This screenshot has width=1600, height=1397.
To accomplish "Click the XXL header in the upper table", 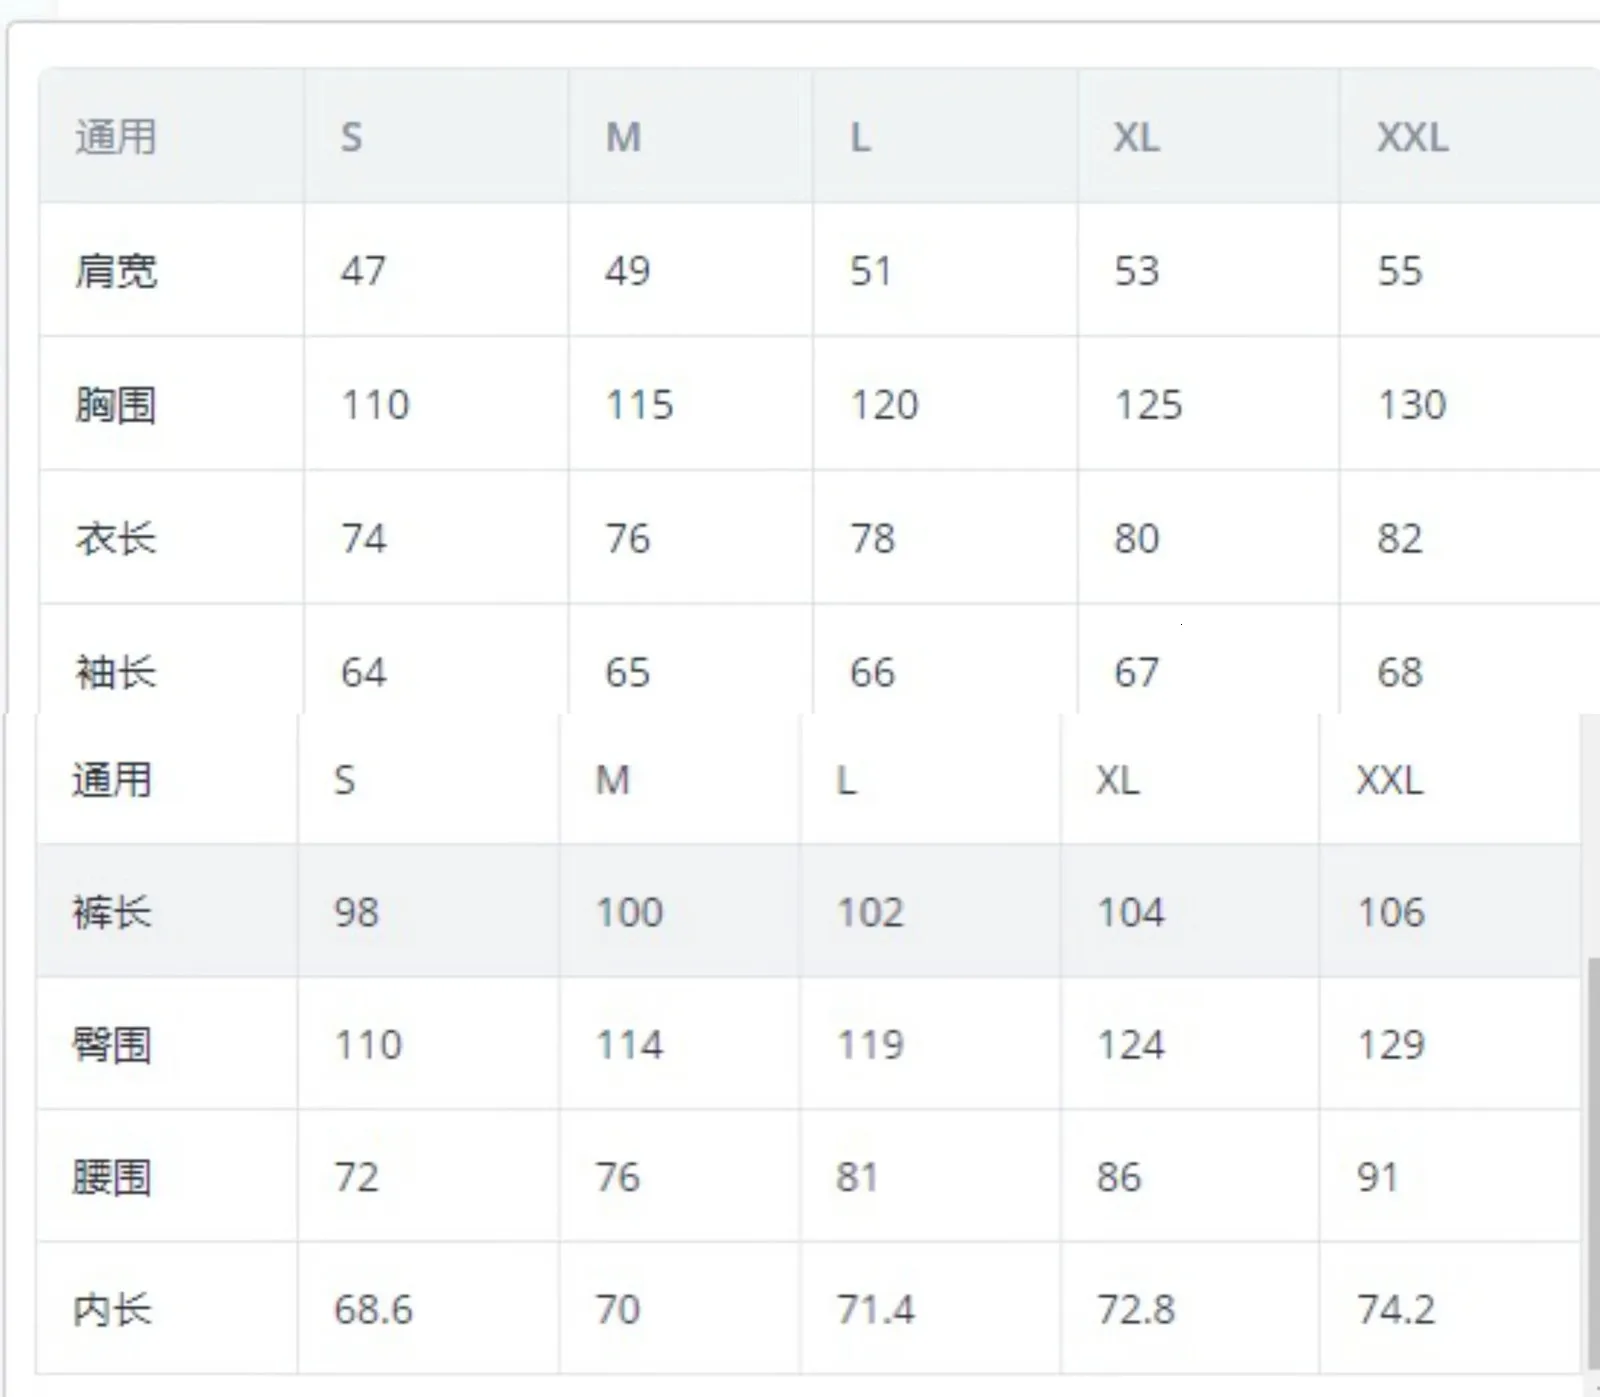I will [1412, 137].
